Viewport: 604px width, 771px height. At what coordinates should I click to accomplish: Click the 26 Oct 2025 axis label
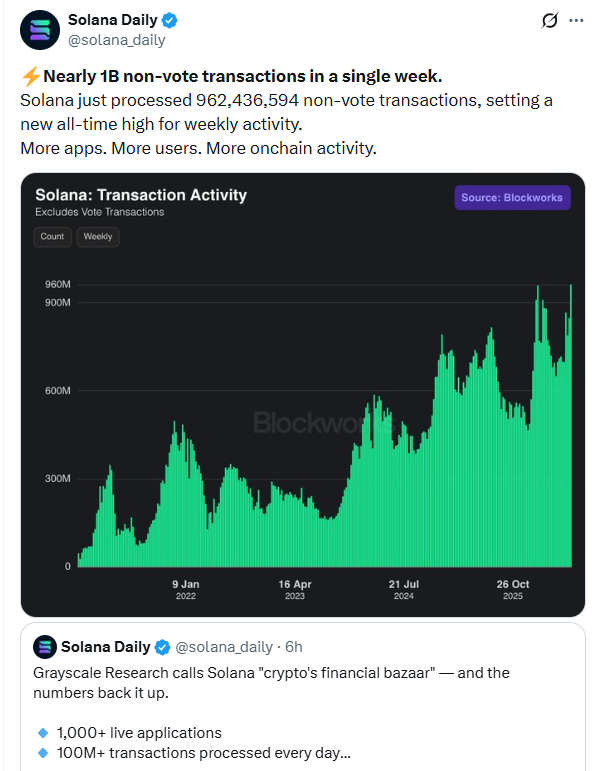pos(513,590)
